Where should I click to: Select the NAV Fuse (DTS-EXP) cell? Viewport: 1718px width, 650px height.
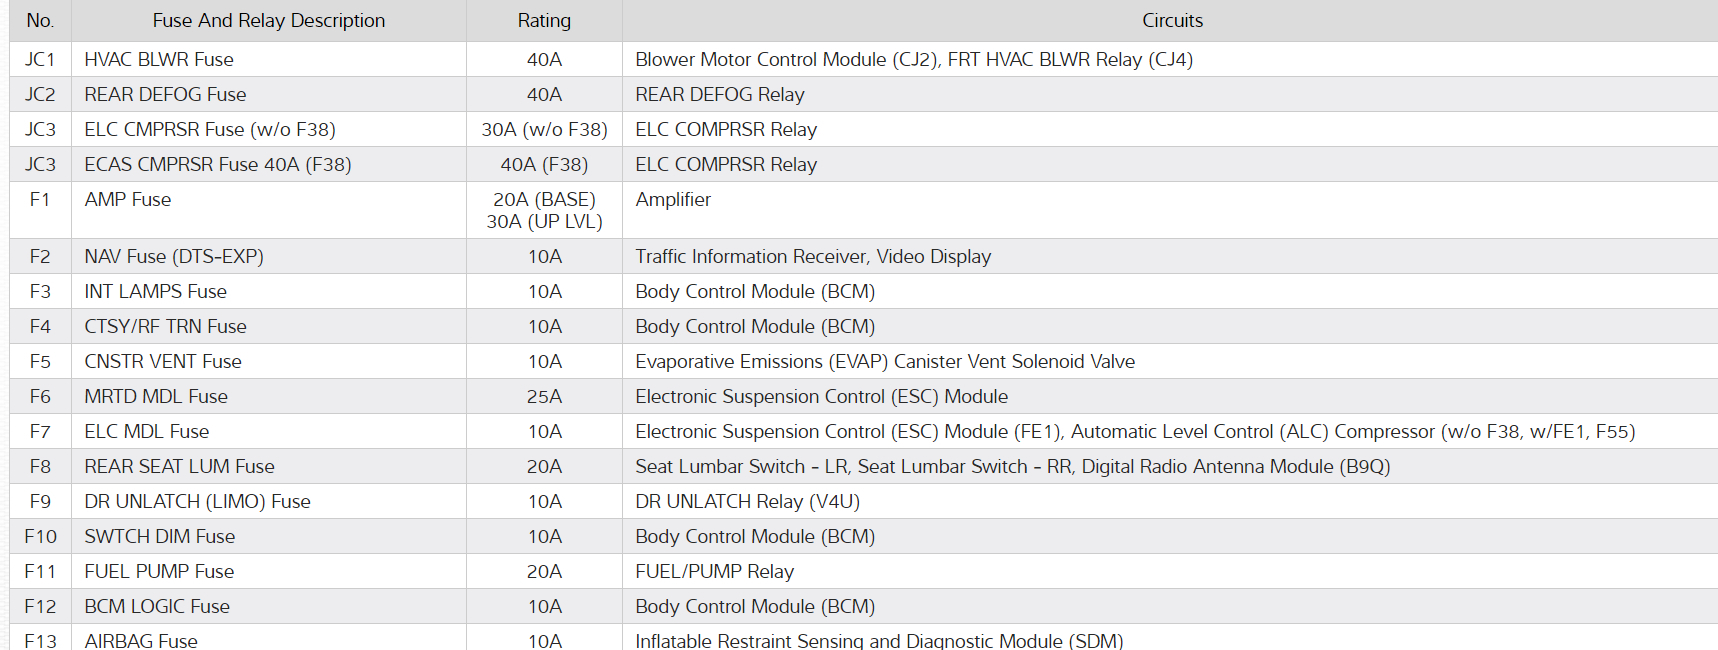(x=174, y=256)
